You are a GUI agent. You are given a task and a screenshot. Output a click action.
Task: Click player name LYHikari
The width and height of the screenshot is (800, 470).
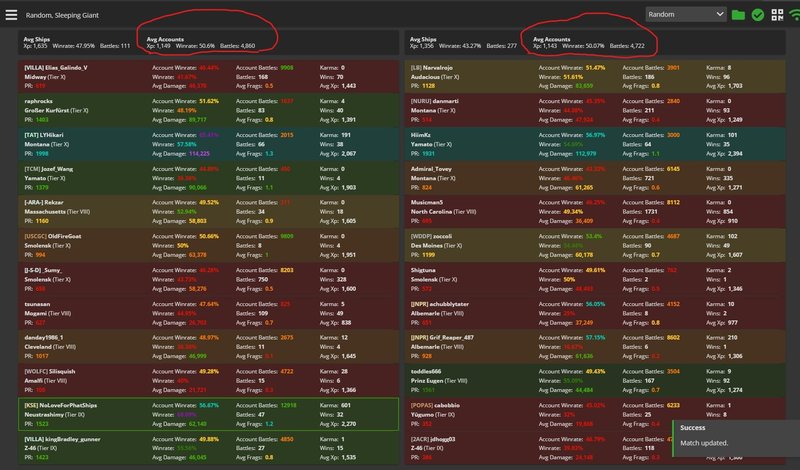56,135
